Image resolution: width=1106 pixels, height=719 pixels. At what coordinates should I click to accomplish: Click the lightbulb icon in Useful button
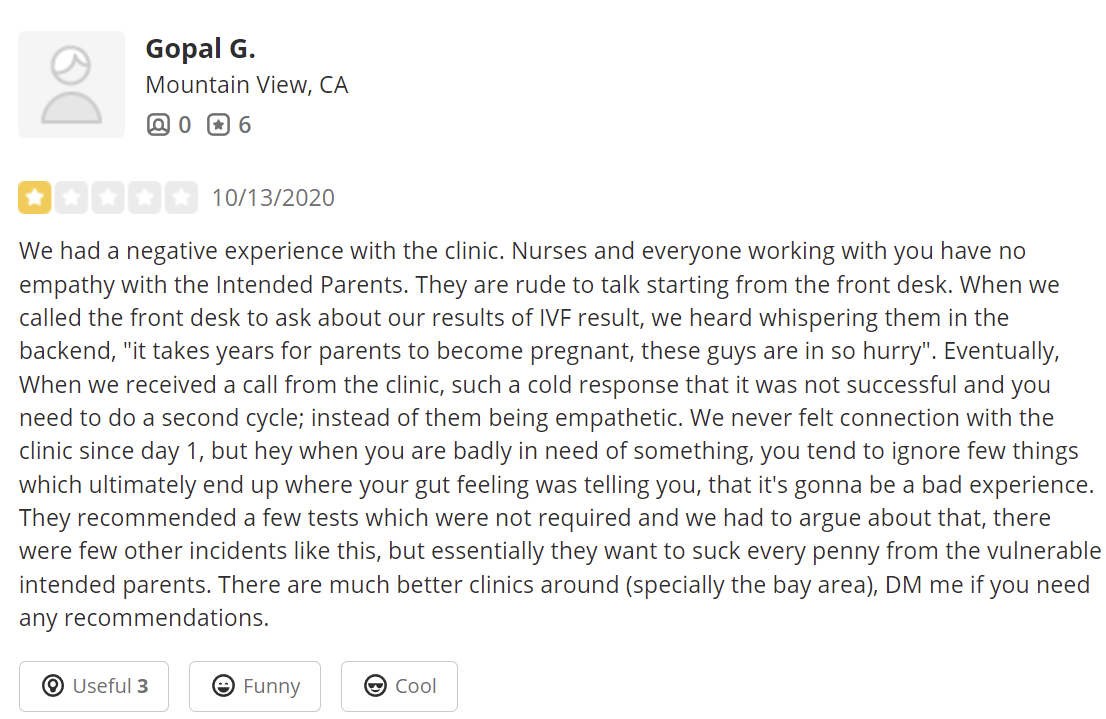coord(53,686)
